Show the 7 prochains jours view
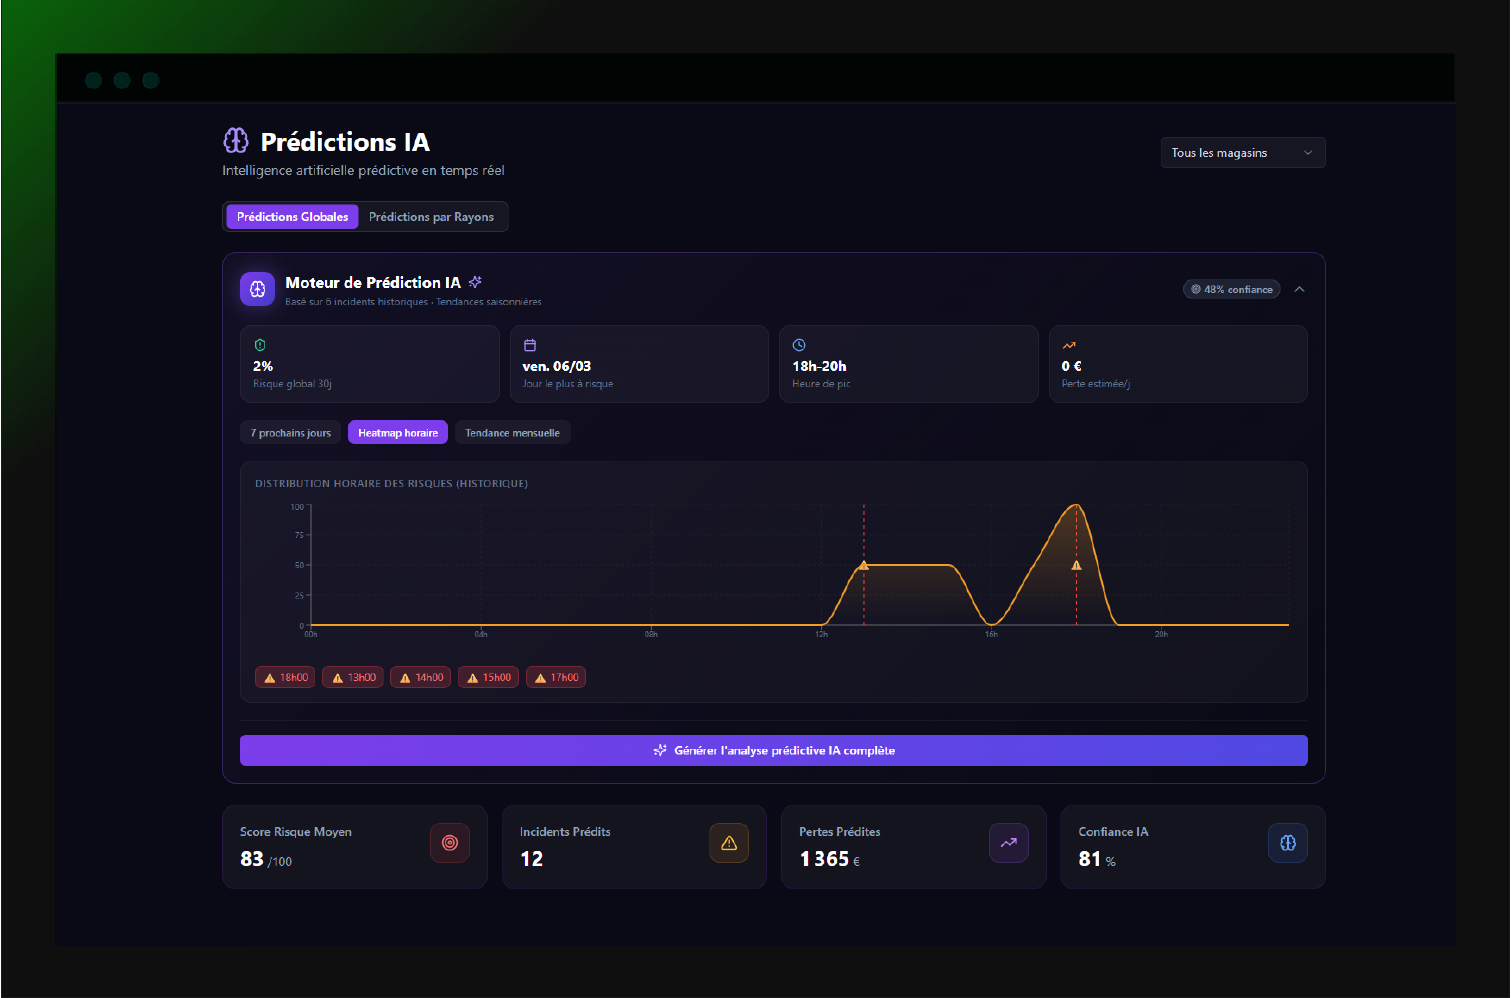1511x998 pixels. tap(290, 433)
